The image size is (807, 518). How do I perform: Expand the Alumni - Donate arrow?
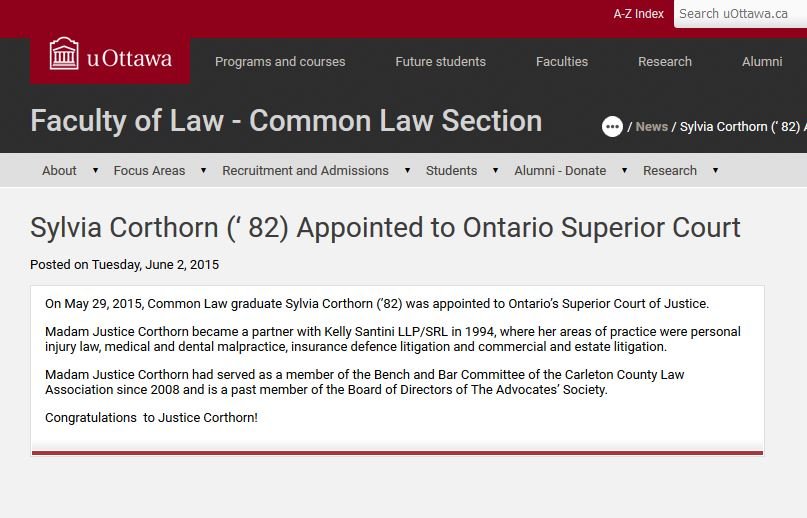pyautogui.click(x=624, y=170)
